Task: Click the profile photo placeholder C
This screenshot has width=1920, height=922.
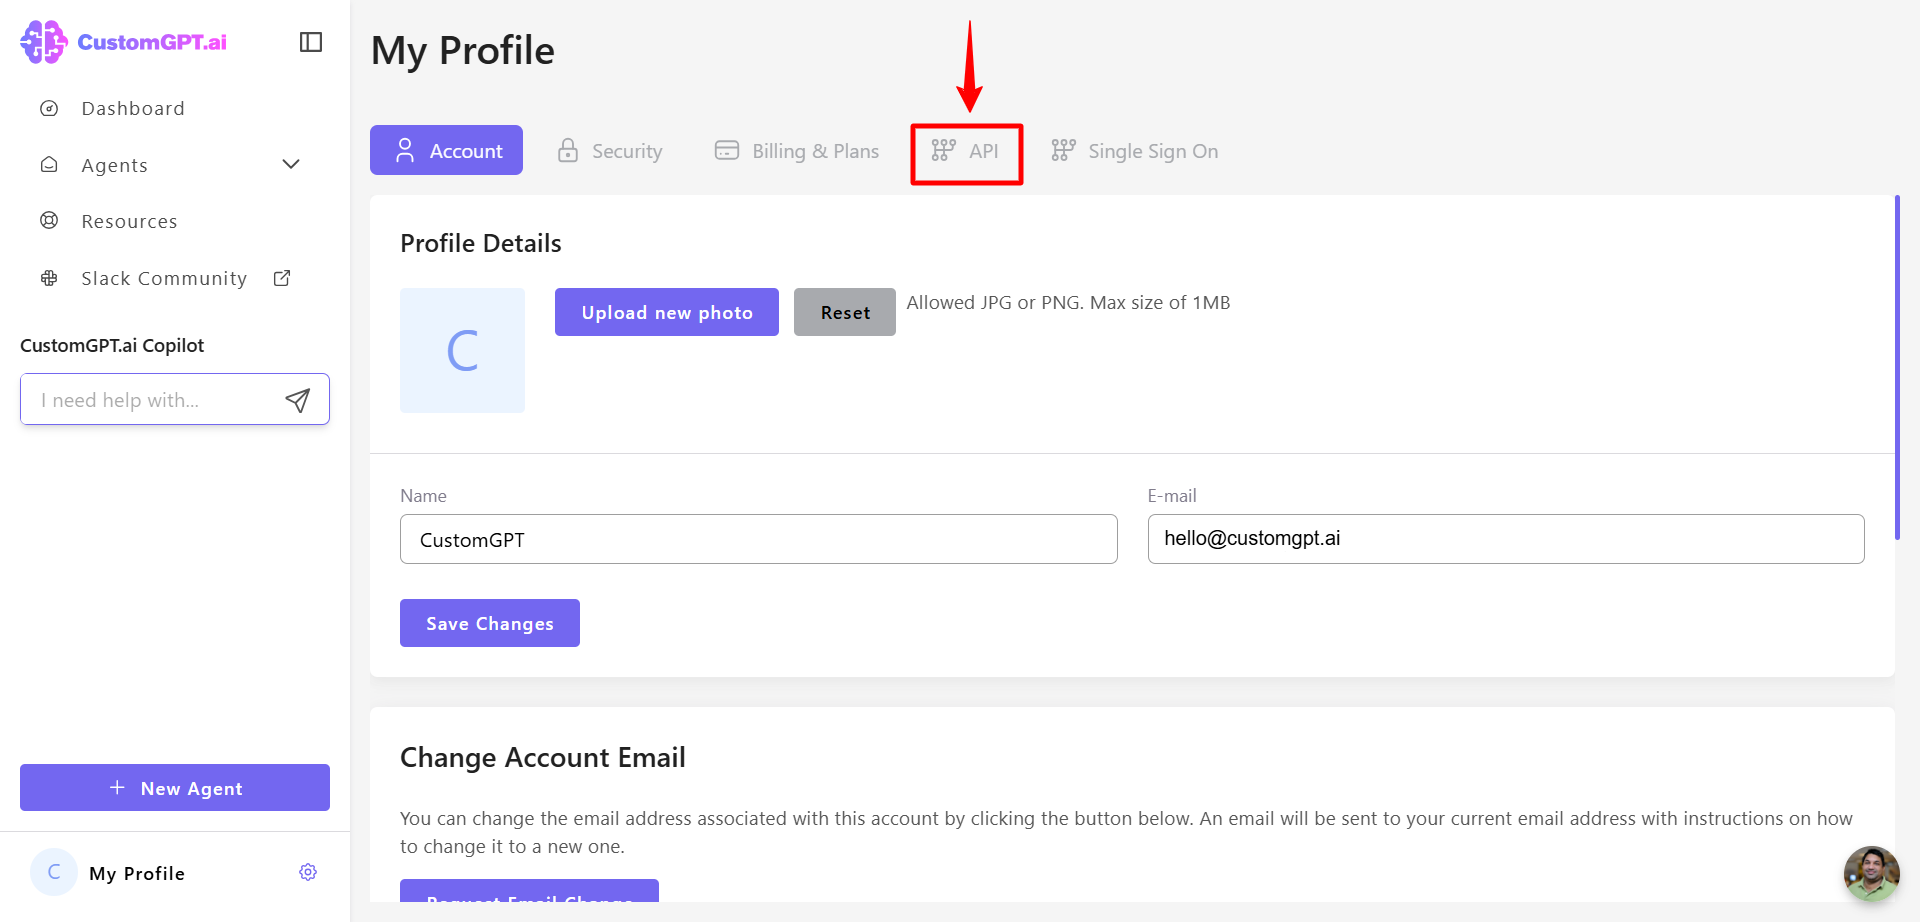Action: point(462,350)
